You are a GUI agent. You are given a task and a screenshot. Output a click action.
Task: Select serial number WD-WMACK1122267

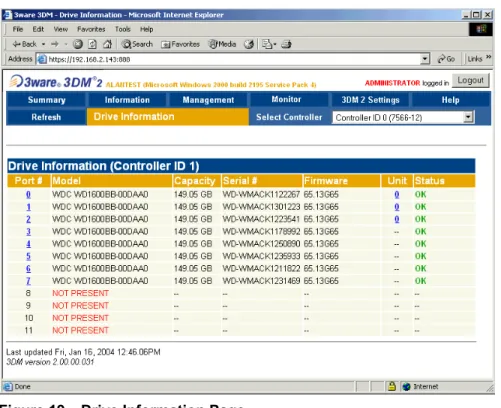tap(261, 194)
